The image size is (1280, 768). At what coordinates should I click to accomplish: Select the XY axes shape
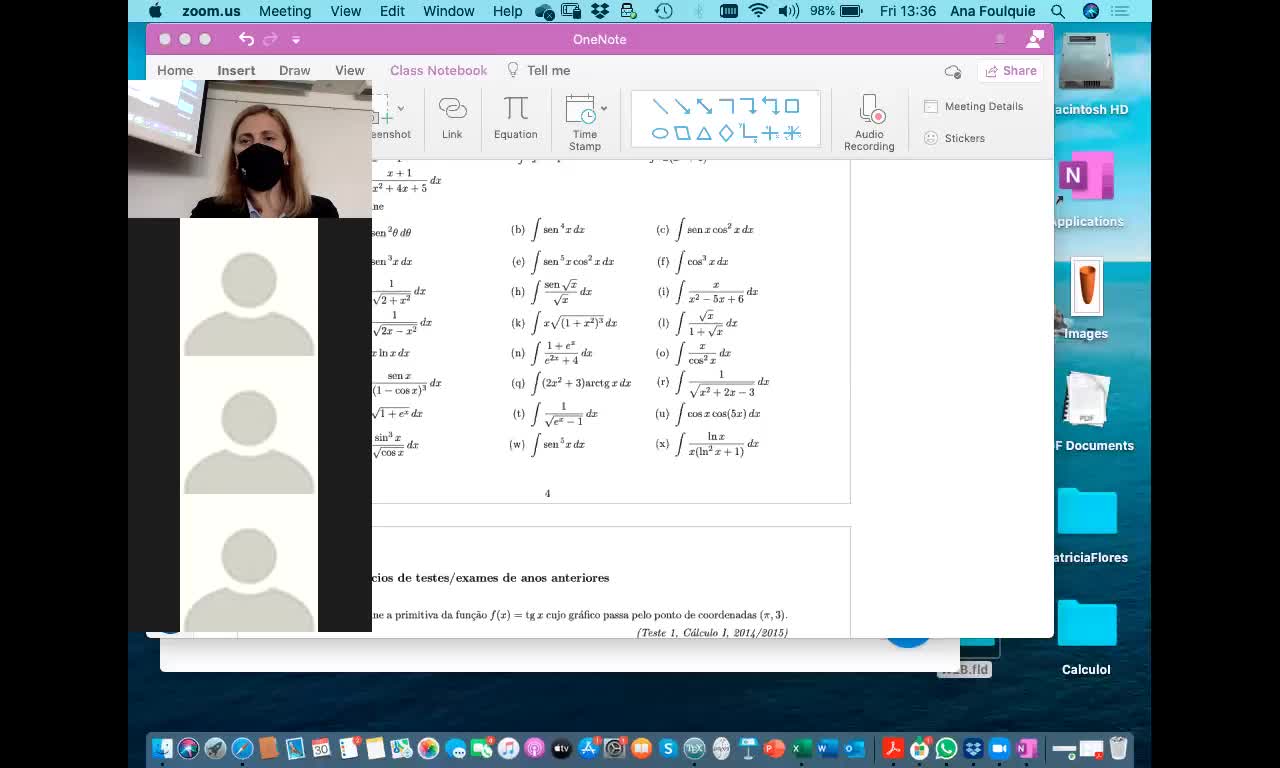748,133
